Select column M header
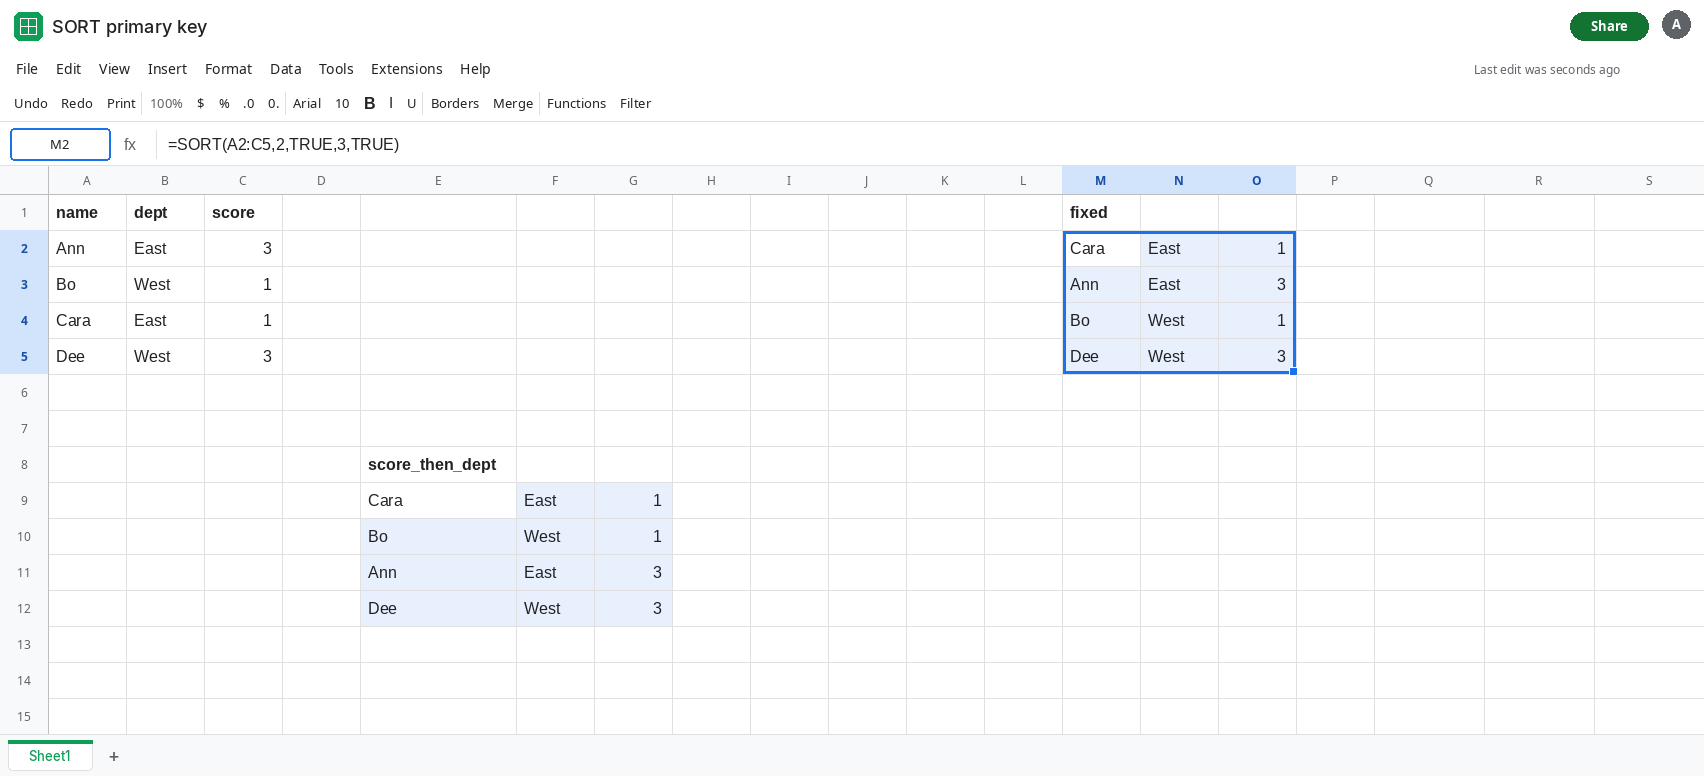Image resolution: width=1704 pixels, height=776 pixels. pos(1101,181)
